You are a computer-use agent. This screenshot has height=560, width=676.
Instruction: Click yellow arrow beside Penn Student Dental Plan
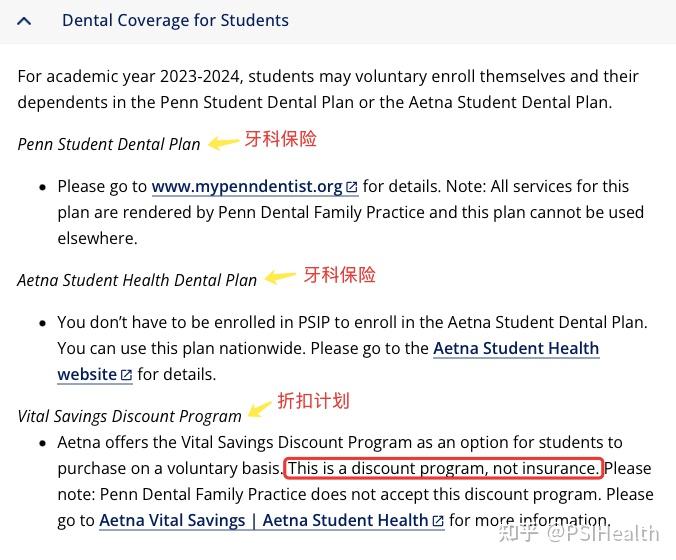pos(221,142)
